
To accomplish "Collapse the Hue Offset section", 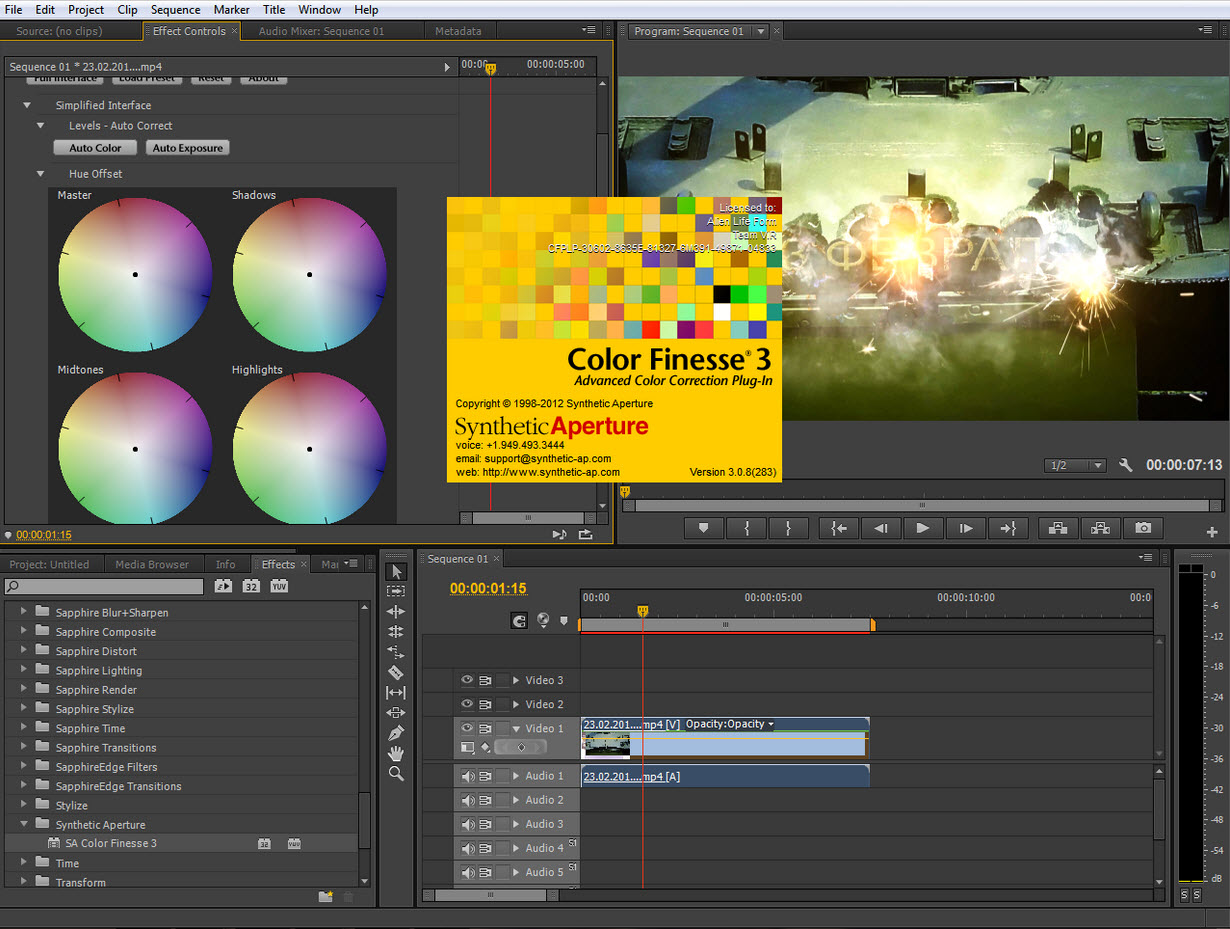I will point(41,173).
